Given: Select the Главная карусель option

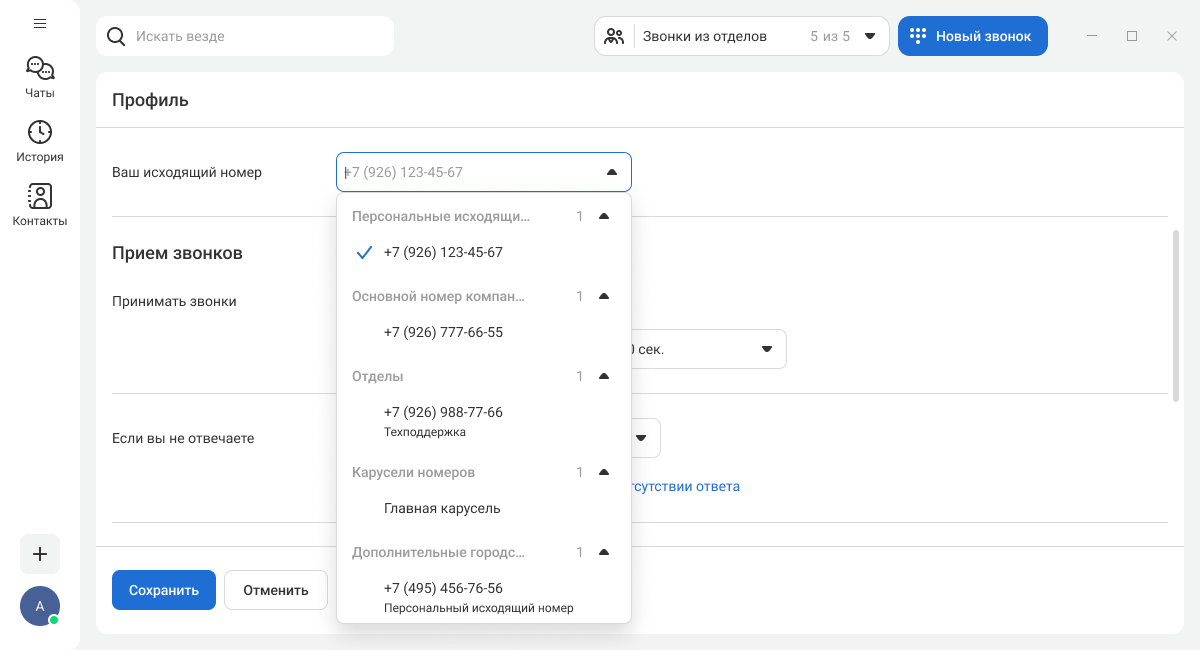Looking at the screenshot, I should point(442,509).
